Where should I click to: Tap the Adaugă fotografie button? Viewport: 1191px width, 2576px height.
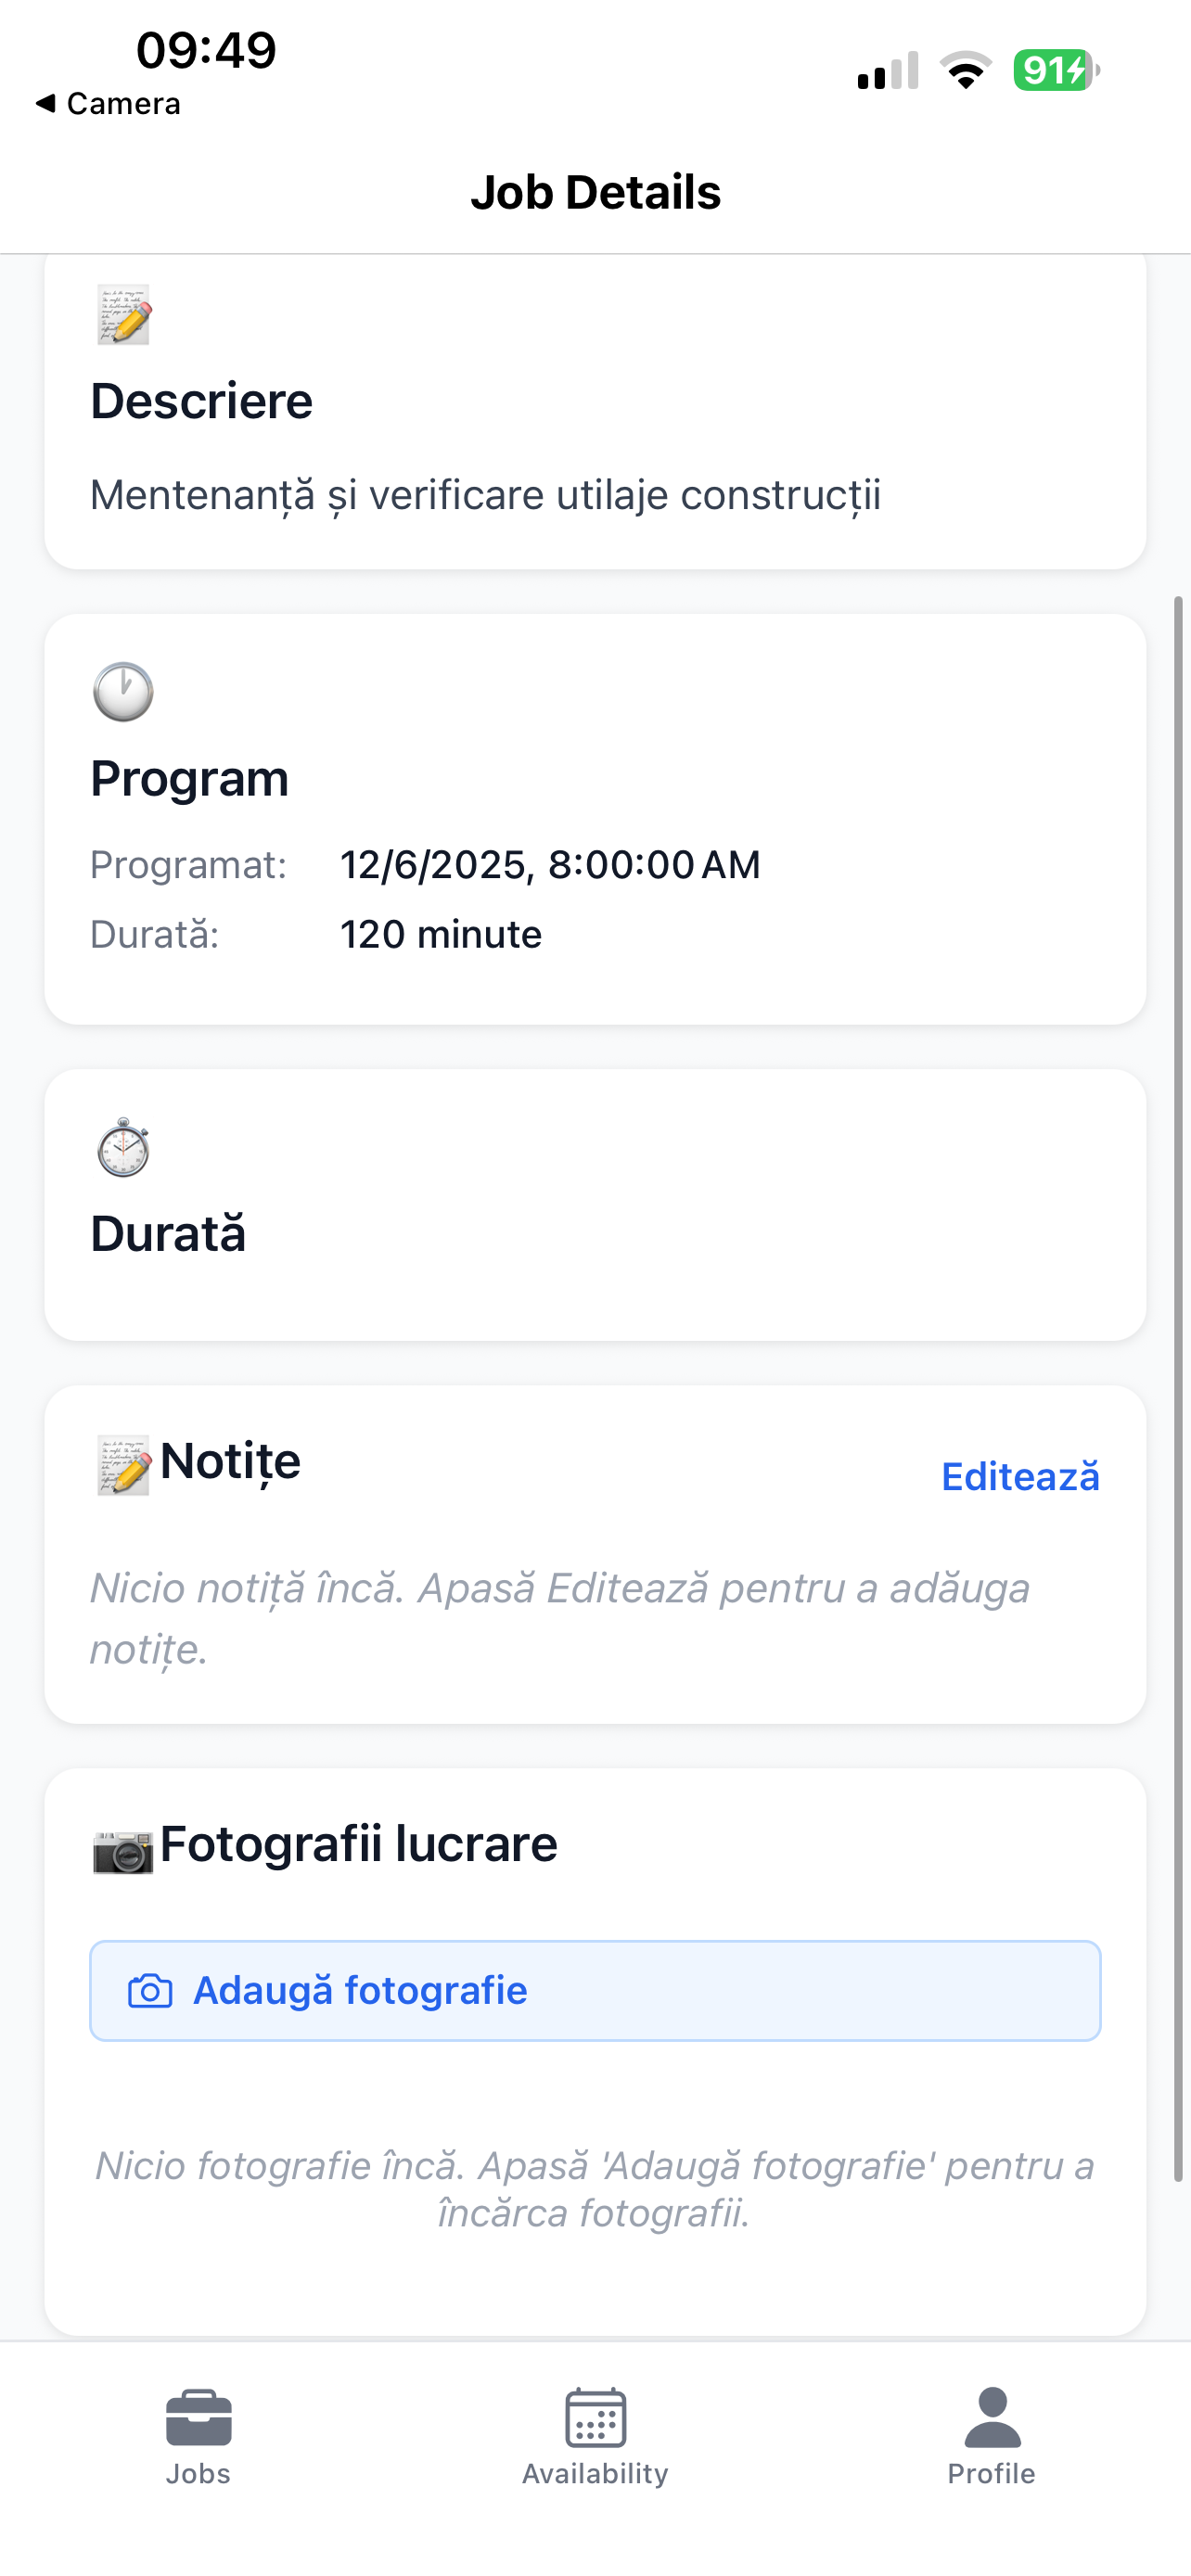[x=595, y=1991]
